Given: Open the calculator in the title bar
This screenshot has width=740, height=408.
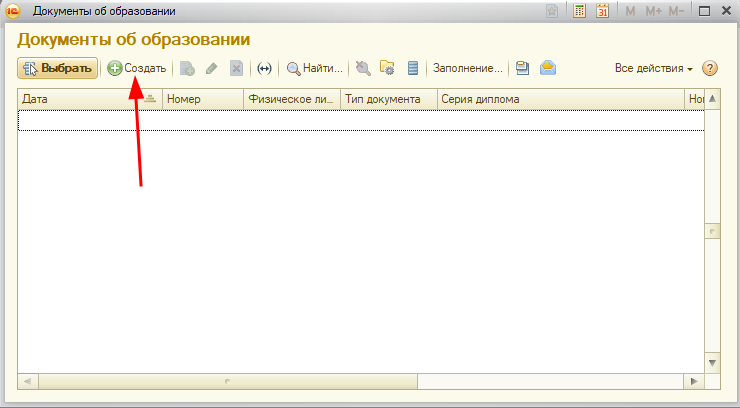Looking at the screenshot, I should point(580,11).
